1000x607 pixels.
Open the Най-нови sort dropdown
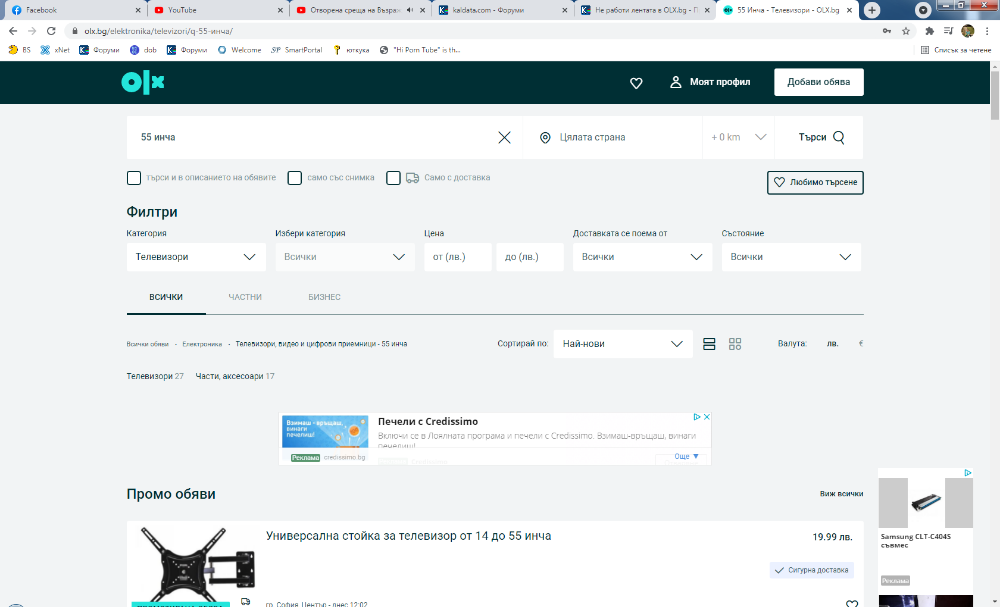[622, 344]
